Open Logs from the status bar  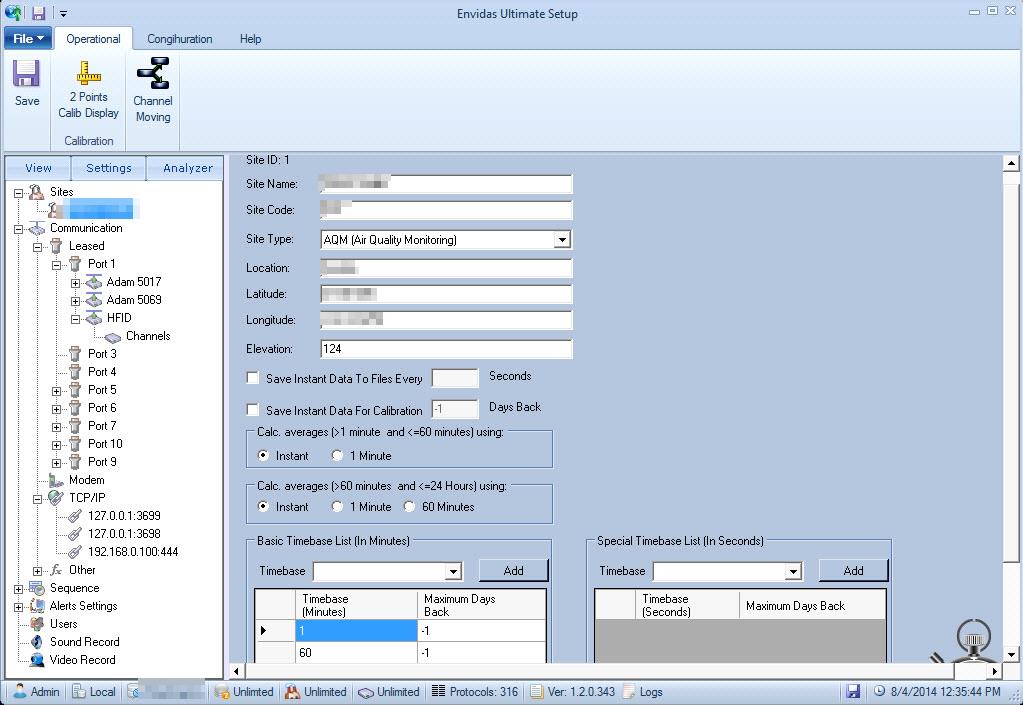(x=642, y=692)
